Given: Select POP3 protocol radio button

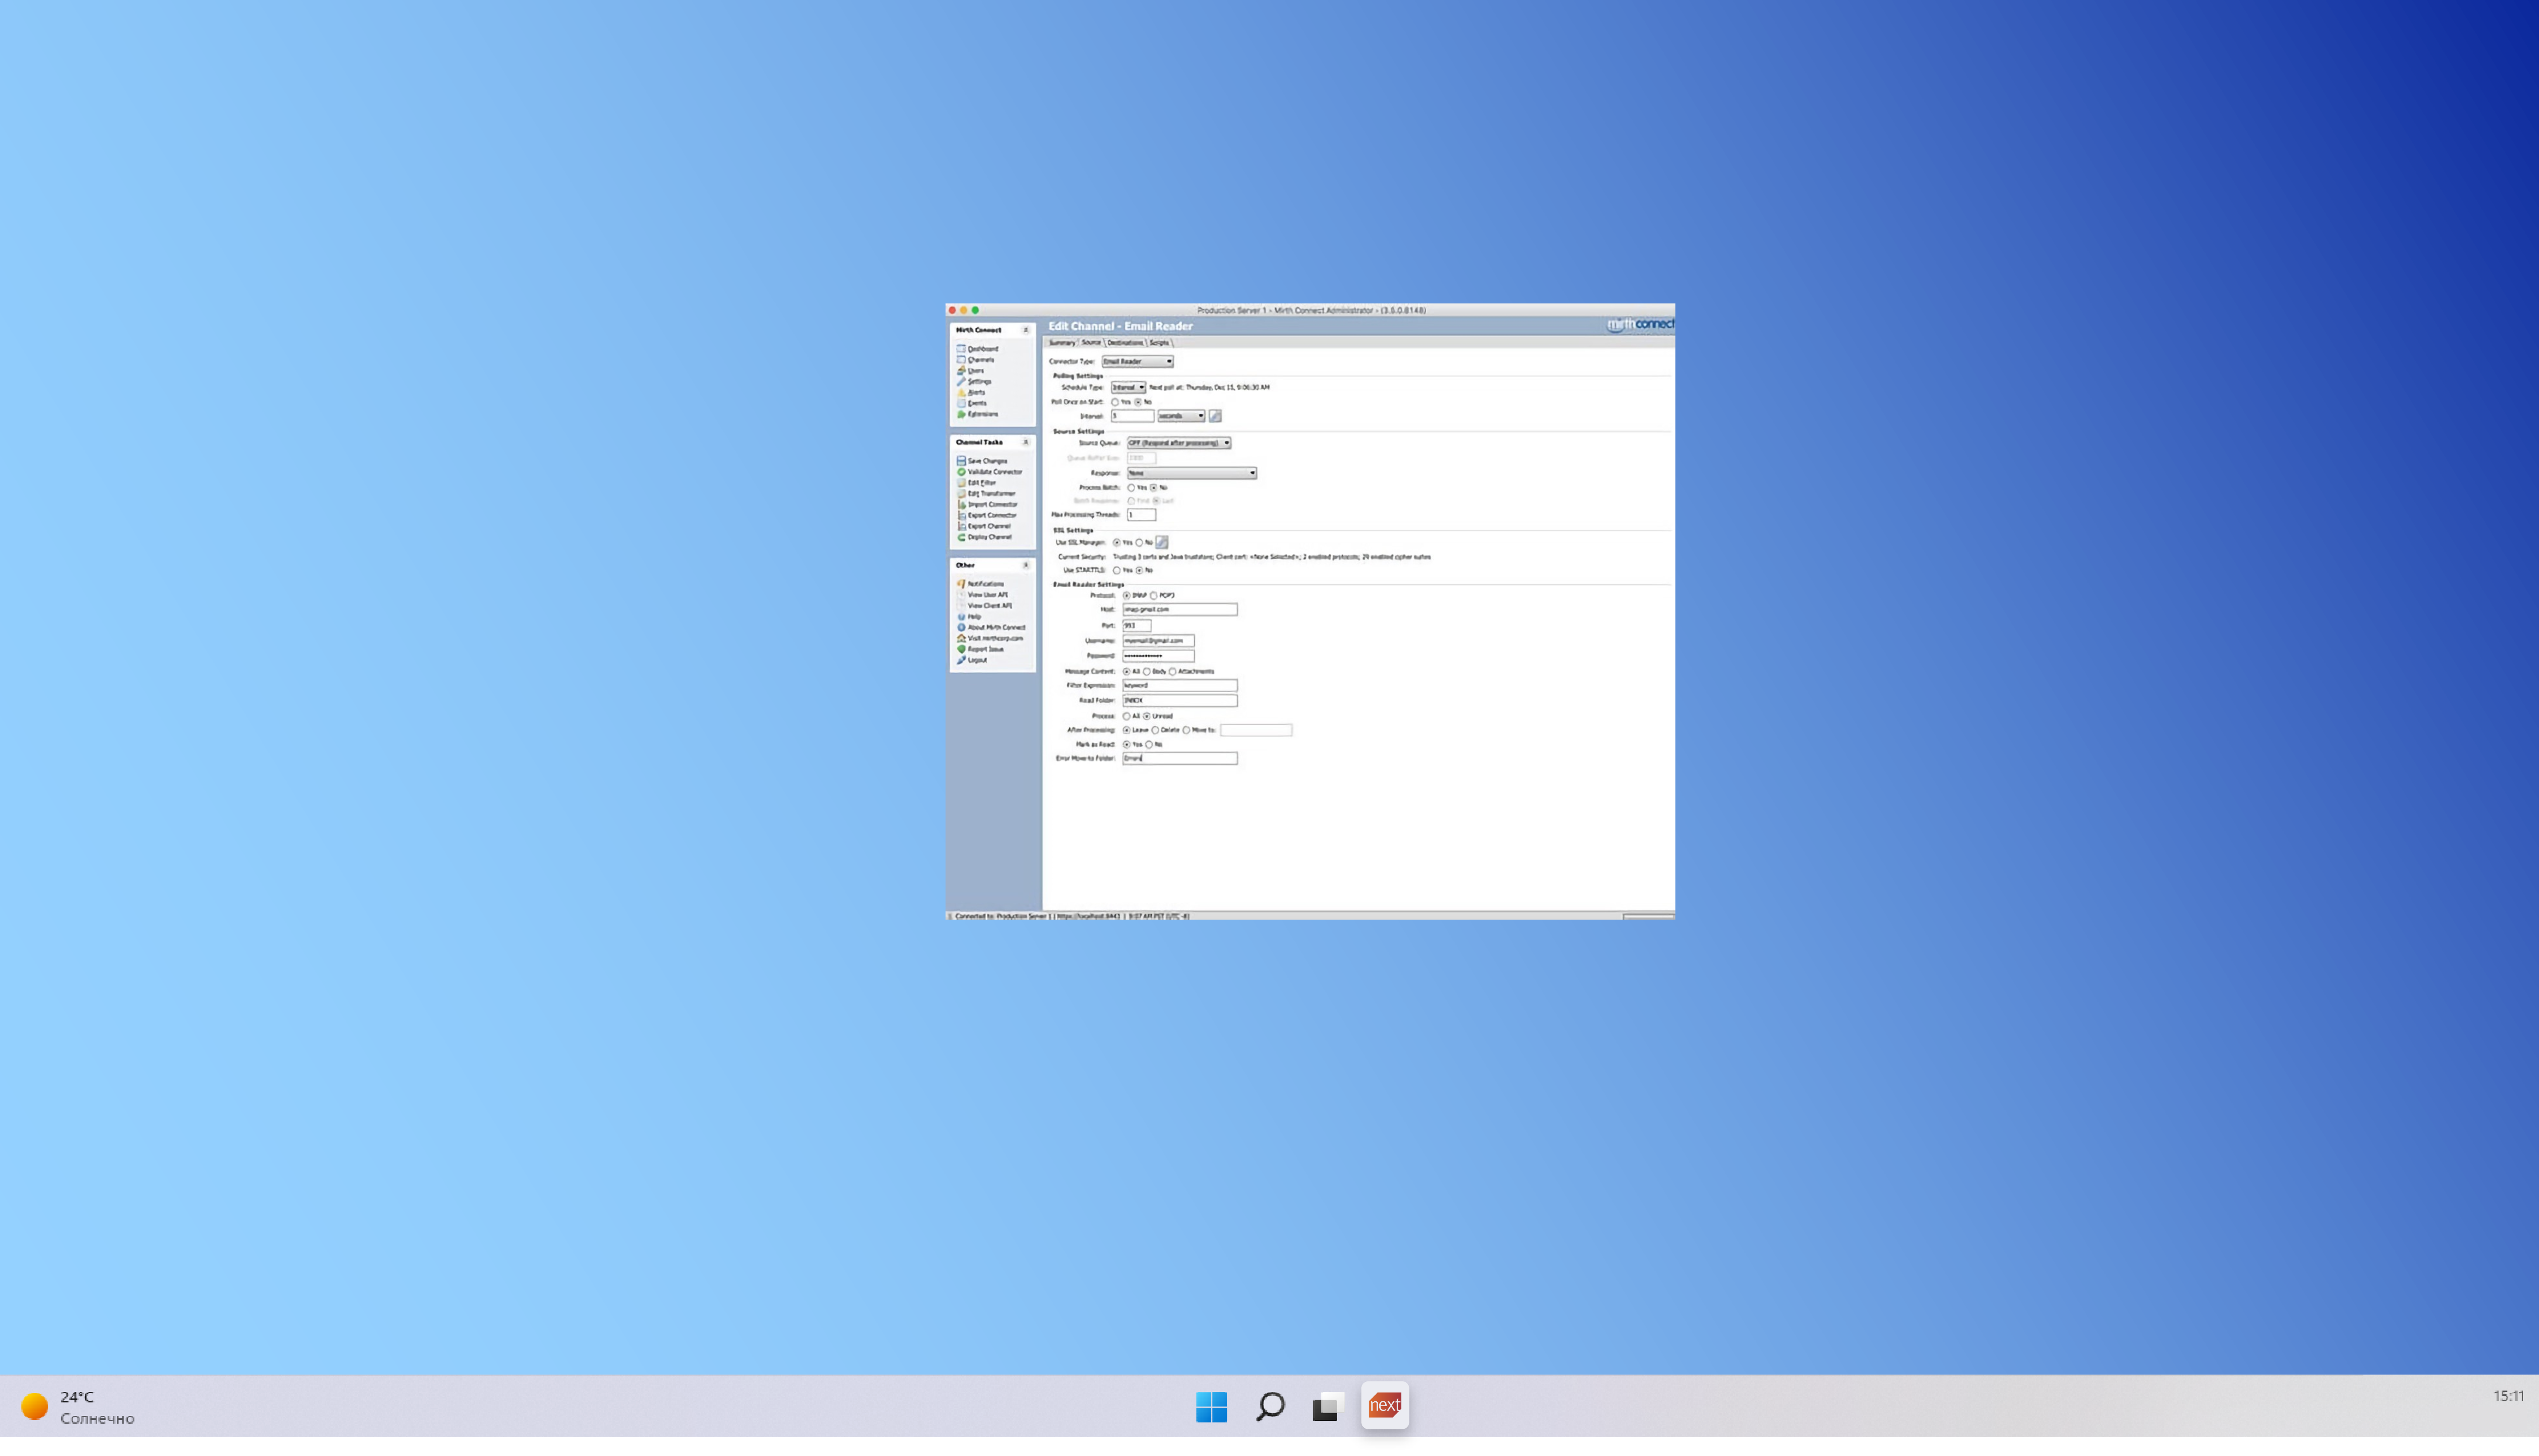Looking at the screenshot, I should 1154,596.
